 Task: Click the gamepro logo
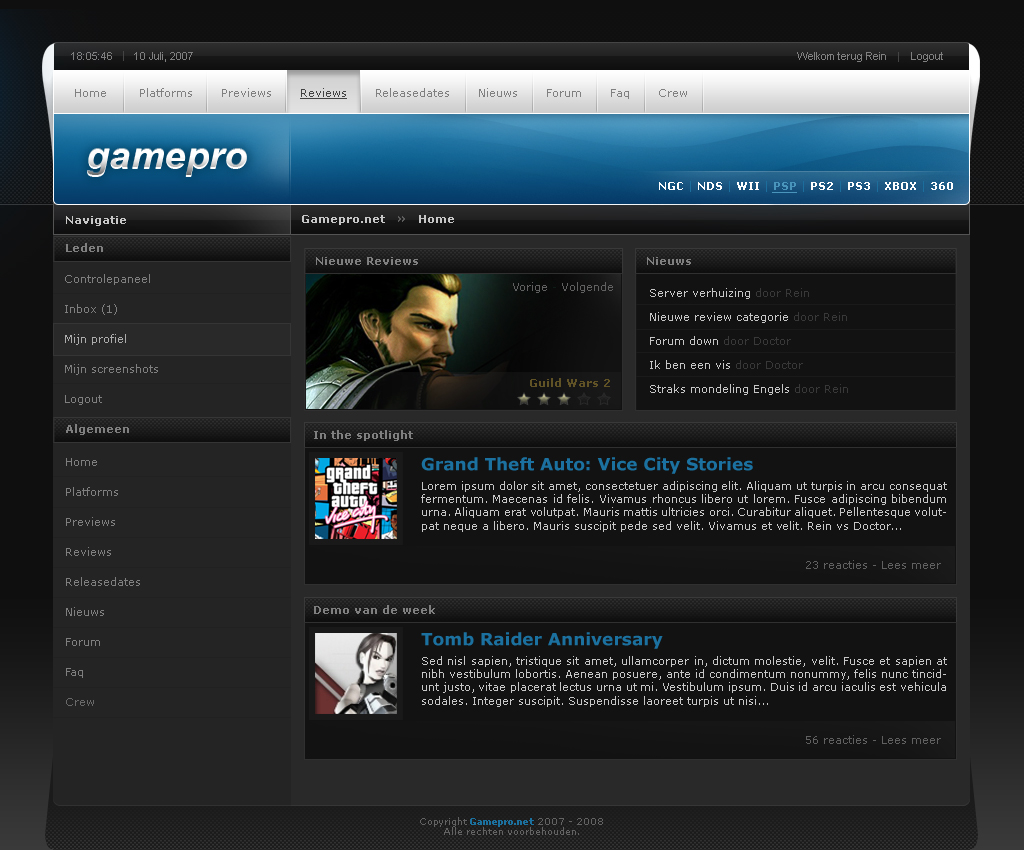pos(167,158)
